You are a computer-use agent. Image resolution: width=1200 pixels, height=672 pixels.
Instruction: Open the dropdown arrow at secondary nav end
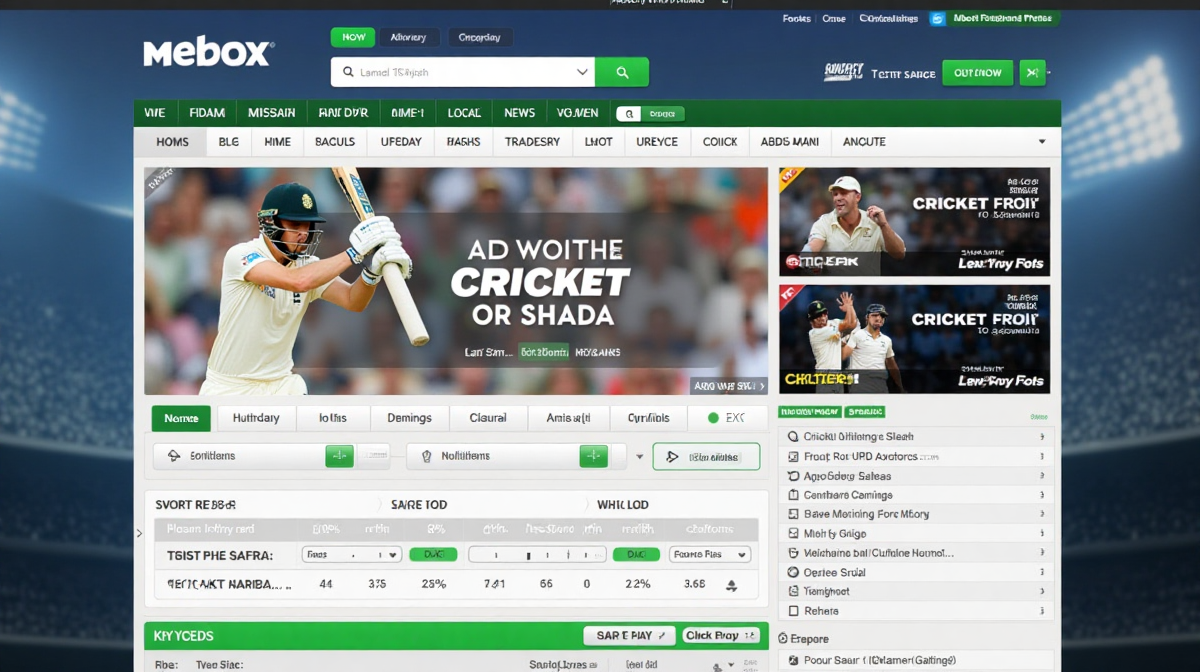tap(1042, 142)
